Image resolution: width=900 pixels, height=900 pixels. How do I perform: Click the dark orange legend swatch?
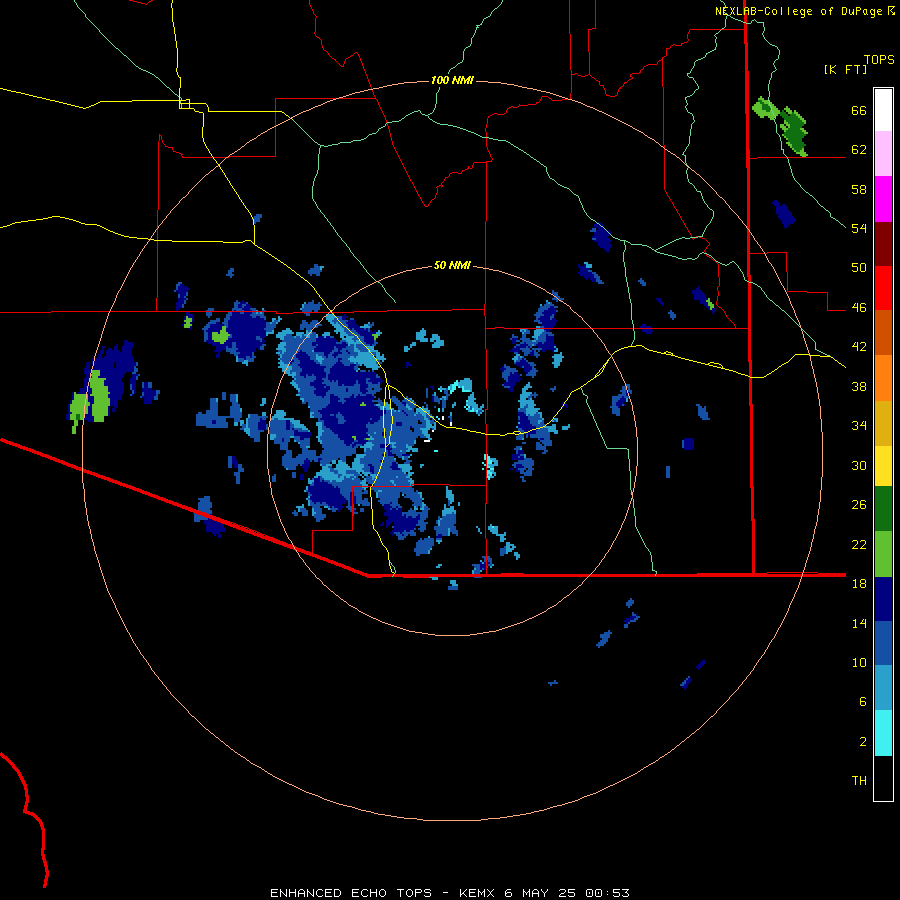click(883, 332)
